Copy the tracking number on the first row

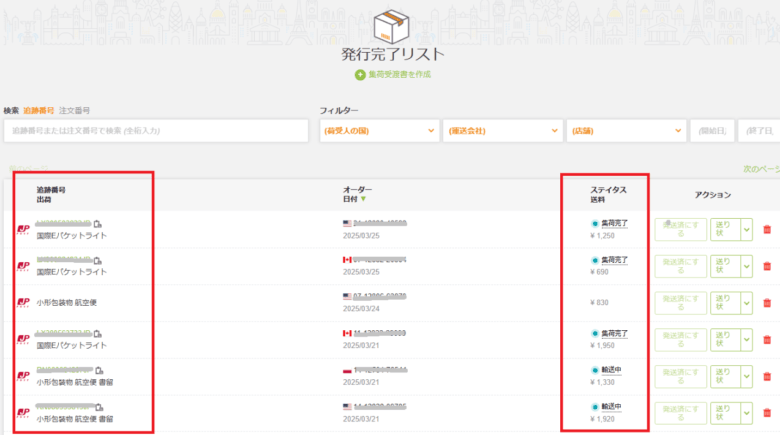point(99,223)
